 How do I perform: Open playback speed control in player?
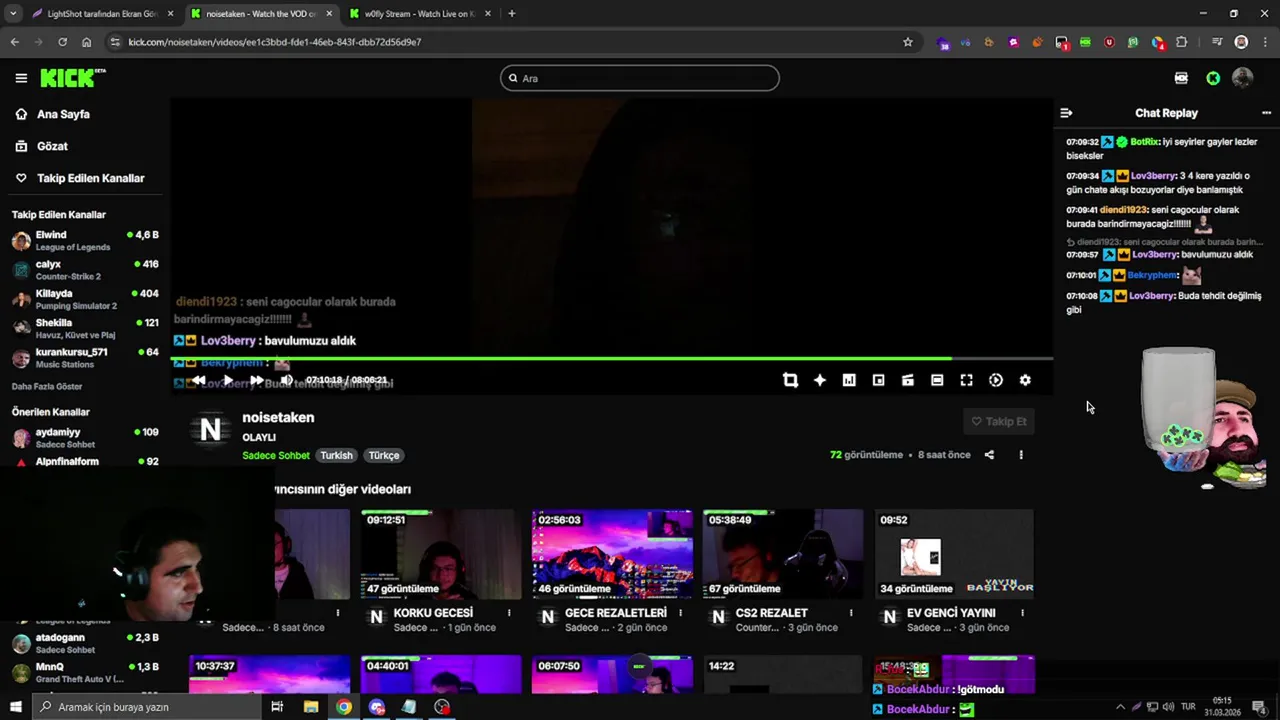click(x=996, y=380)
